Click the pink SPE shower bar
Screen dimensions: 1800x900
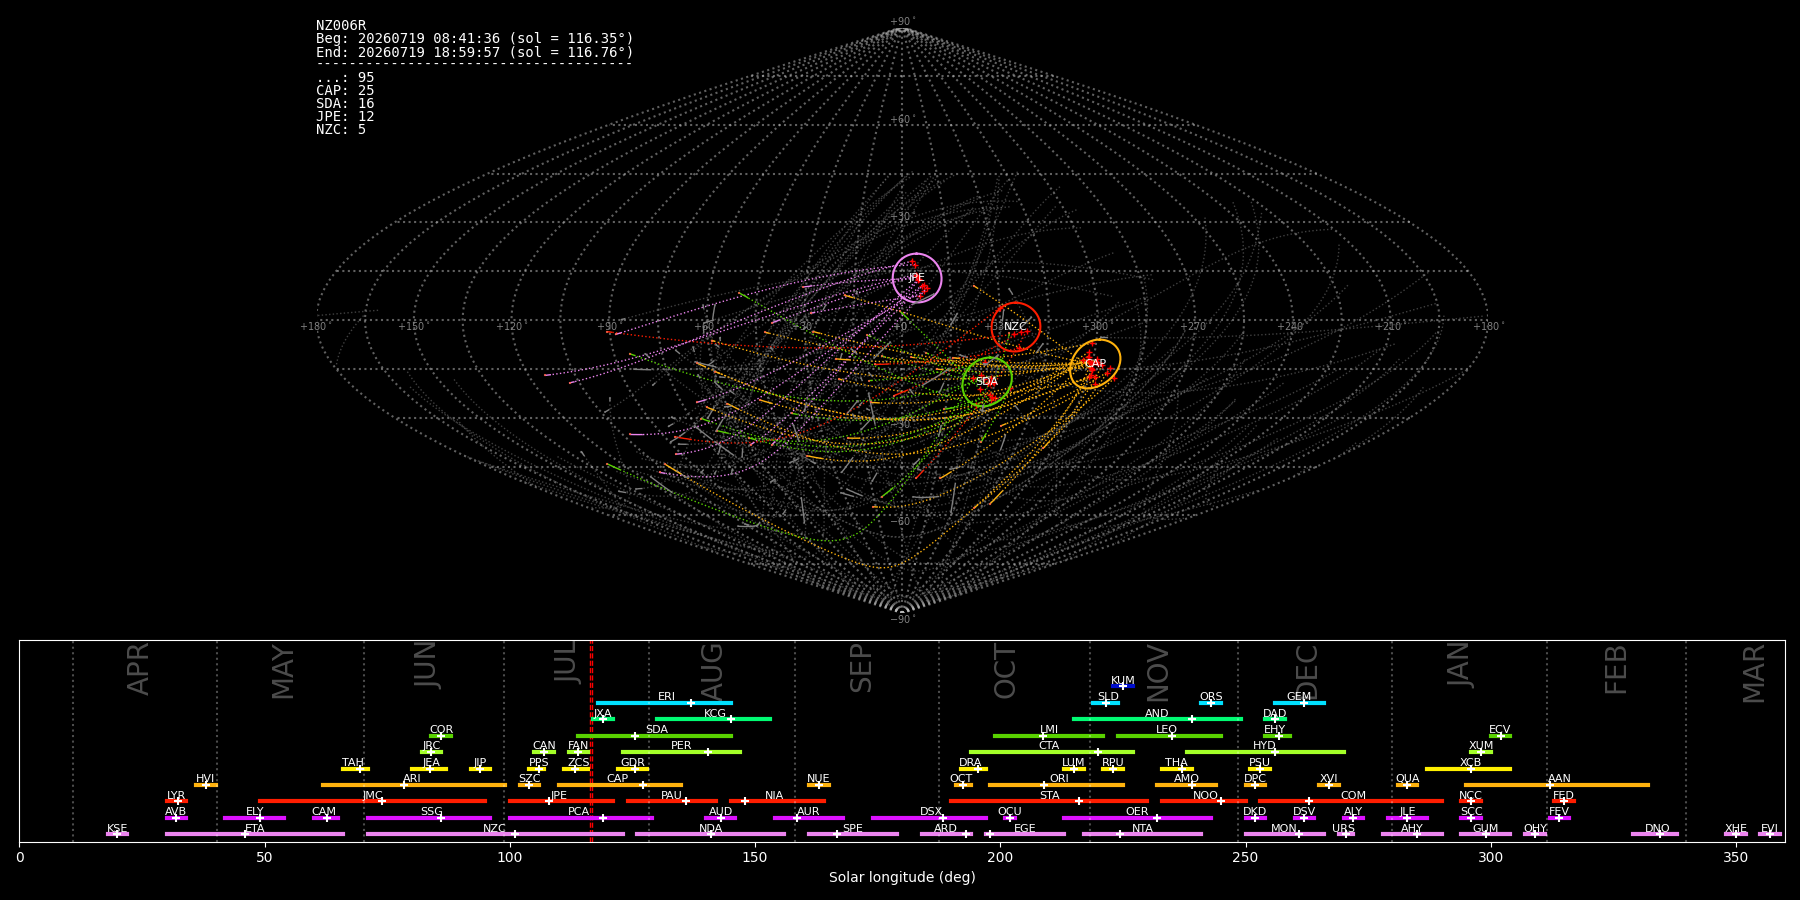(x=853, y=834)
